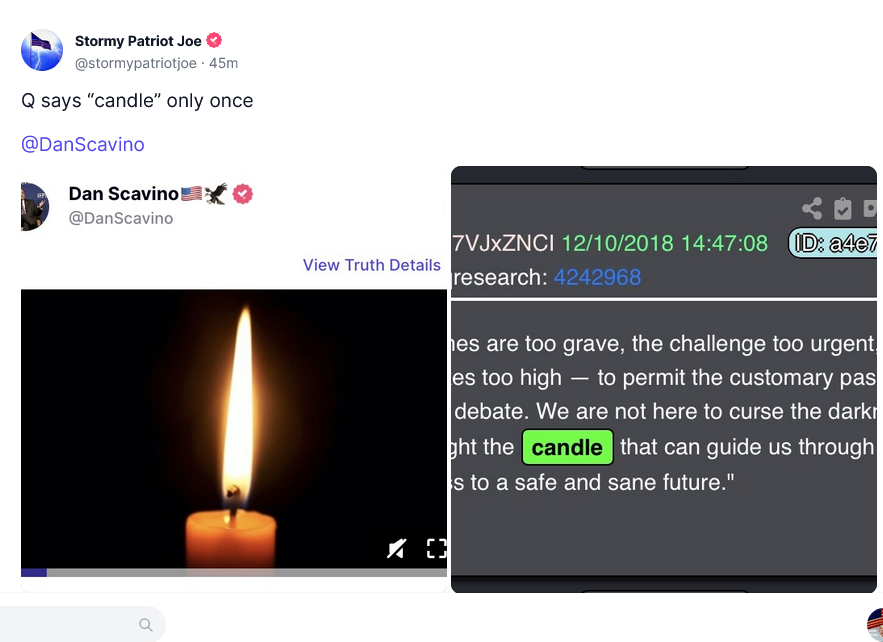Open research thread 4242968
Viewport: 883px width, 642px height.
click(x=597, y=278)
